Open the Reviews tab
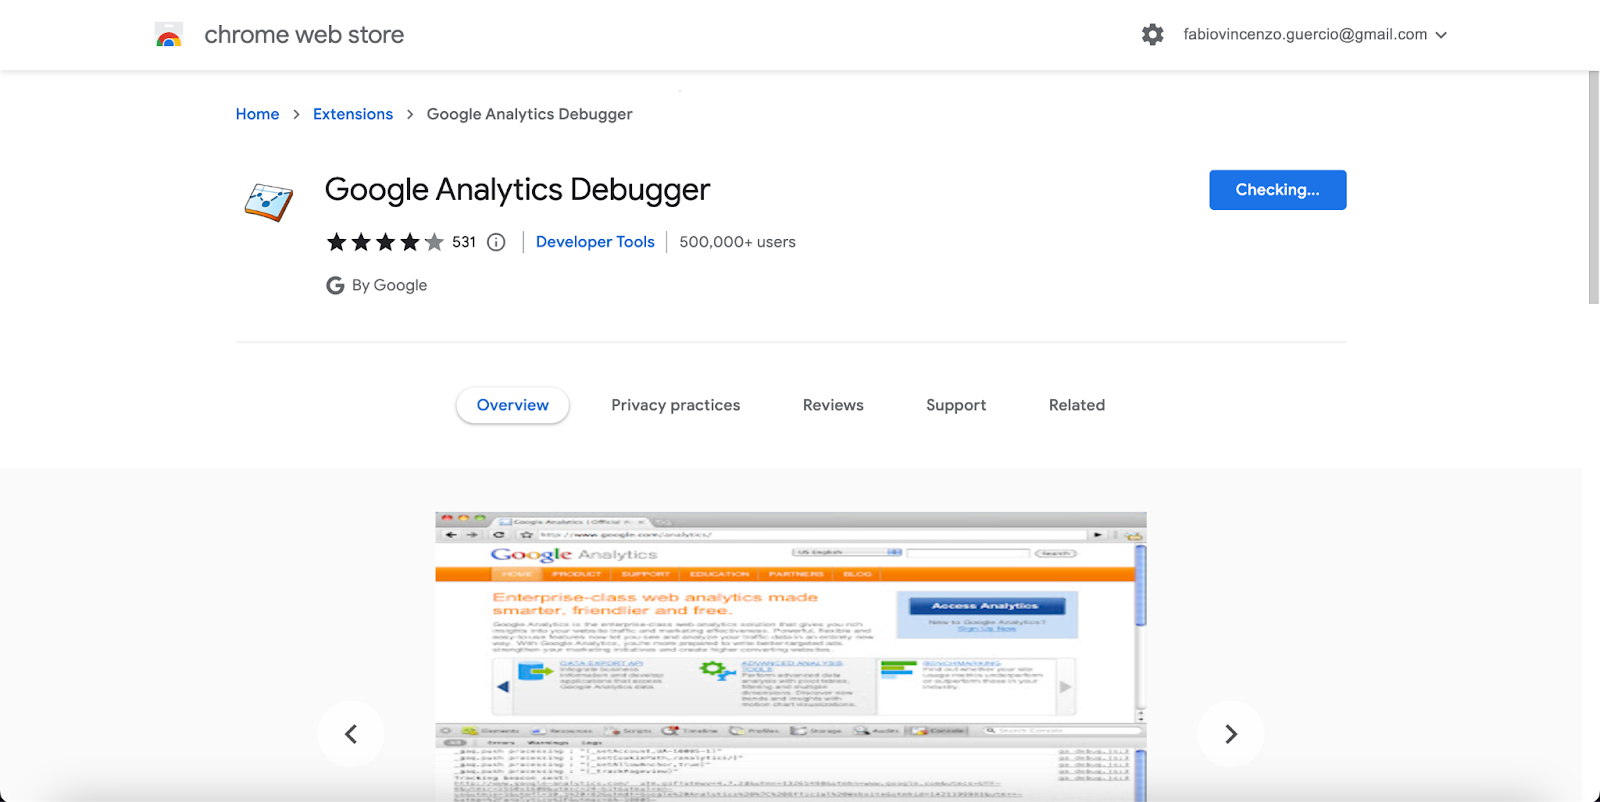Image resolution: width=1600 pixels, height=802 pixels. point(833,405)
